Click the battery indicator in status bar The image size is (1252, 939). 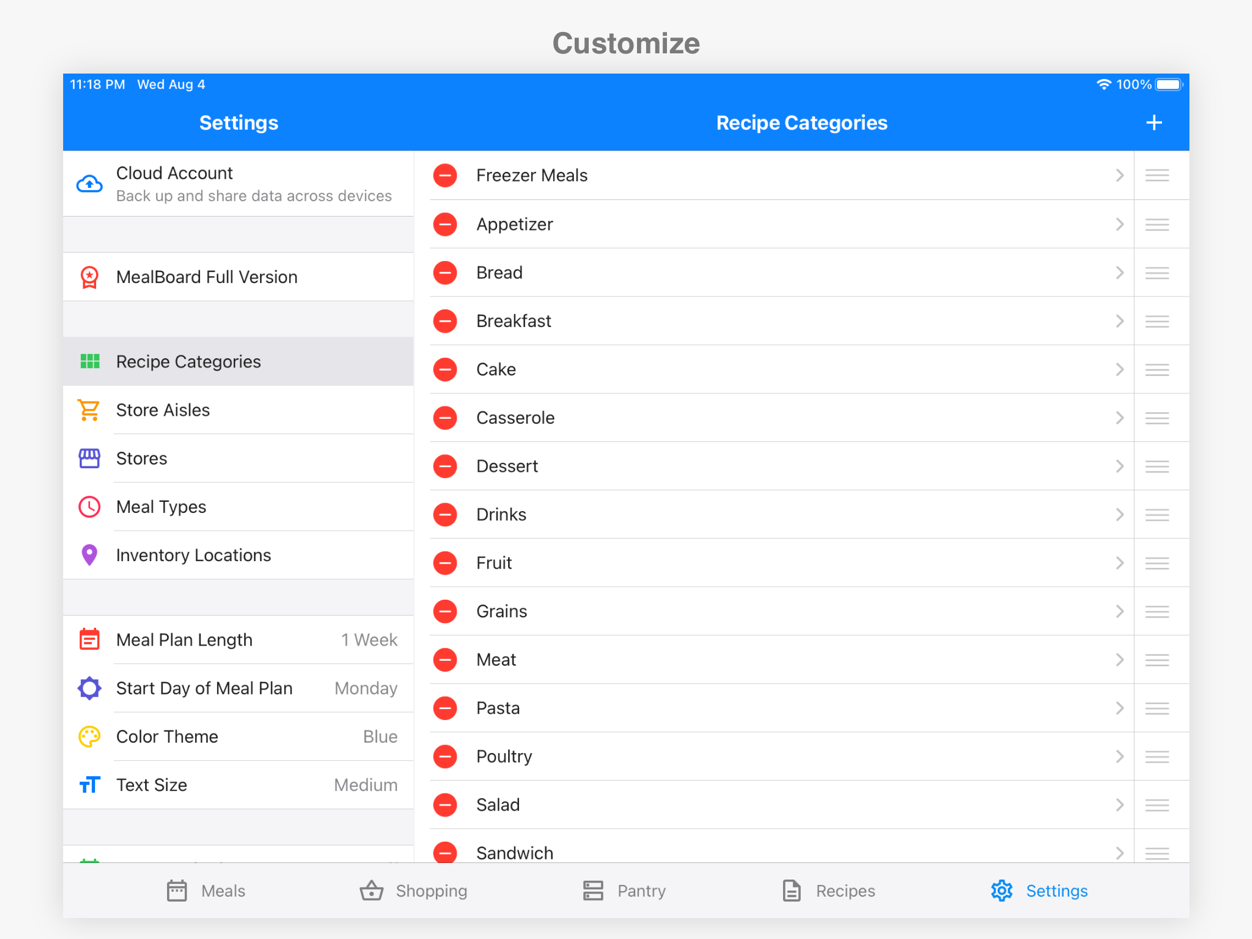point(1169,85)
